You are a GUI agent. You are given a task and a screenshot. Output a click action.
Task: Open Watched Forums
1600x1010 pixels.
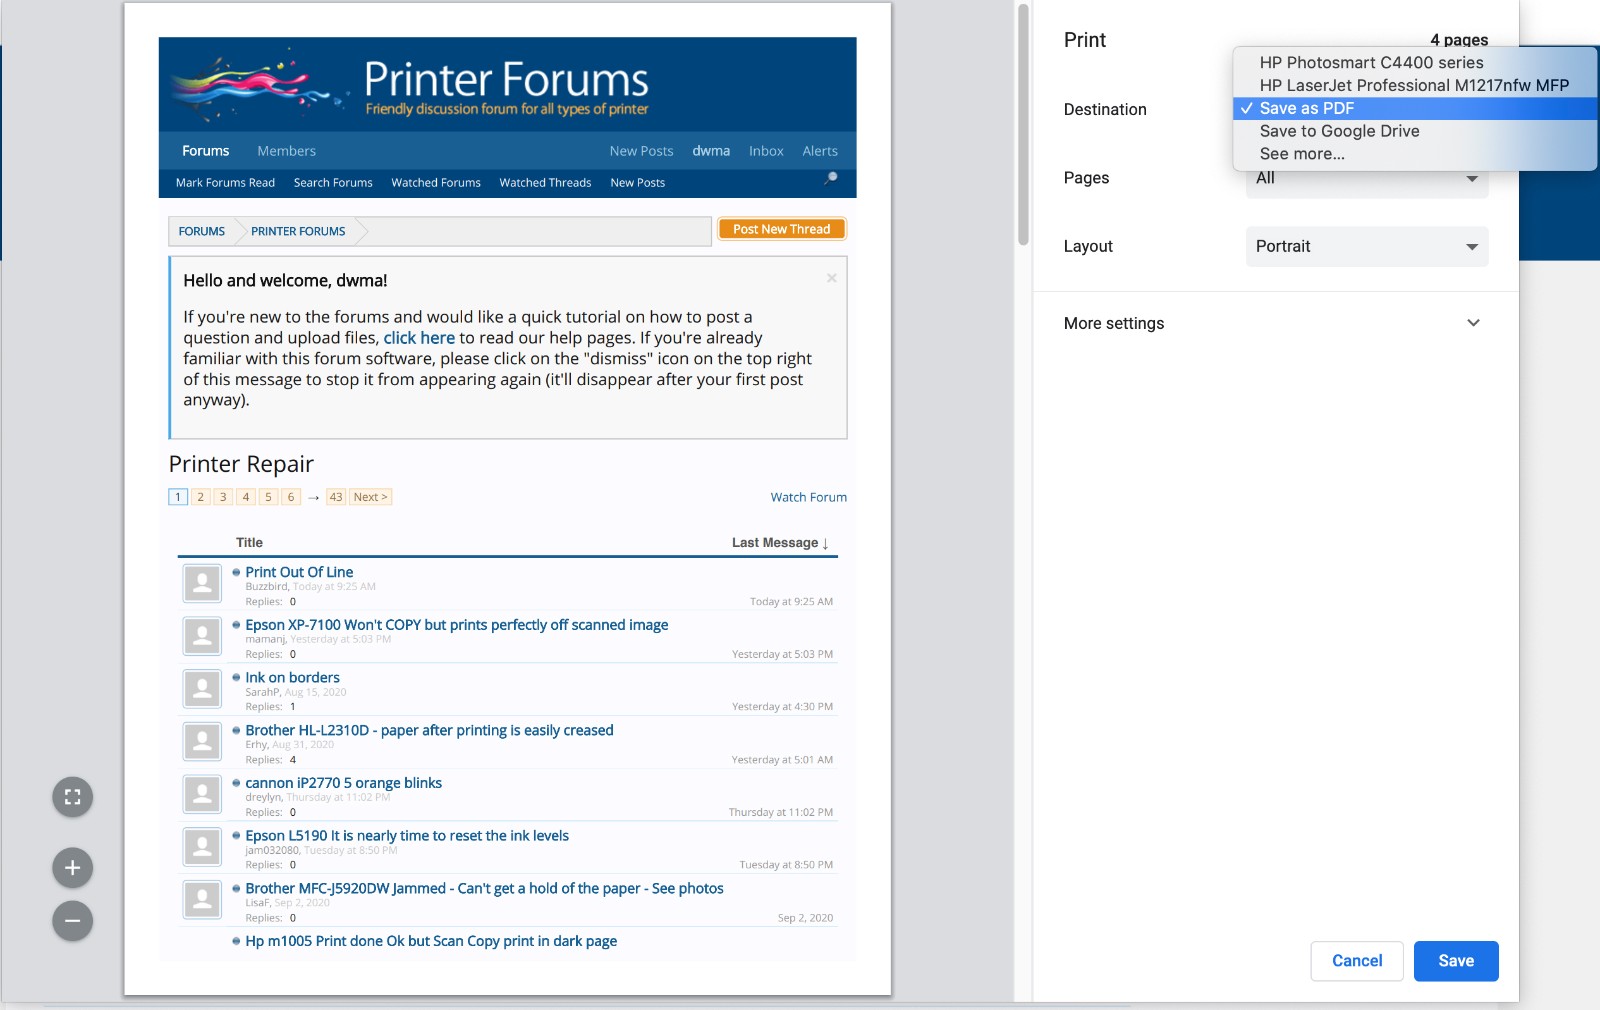click(436, 183)
